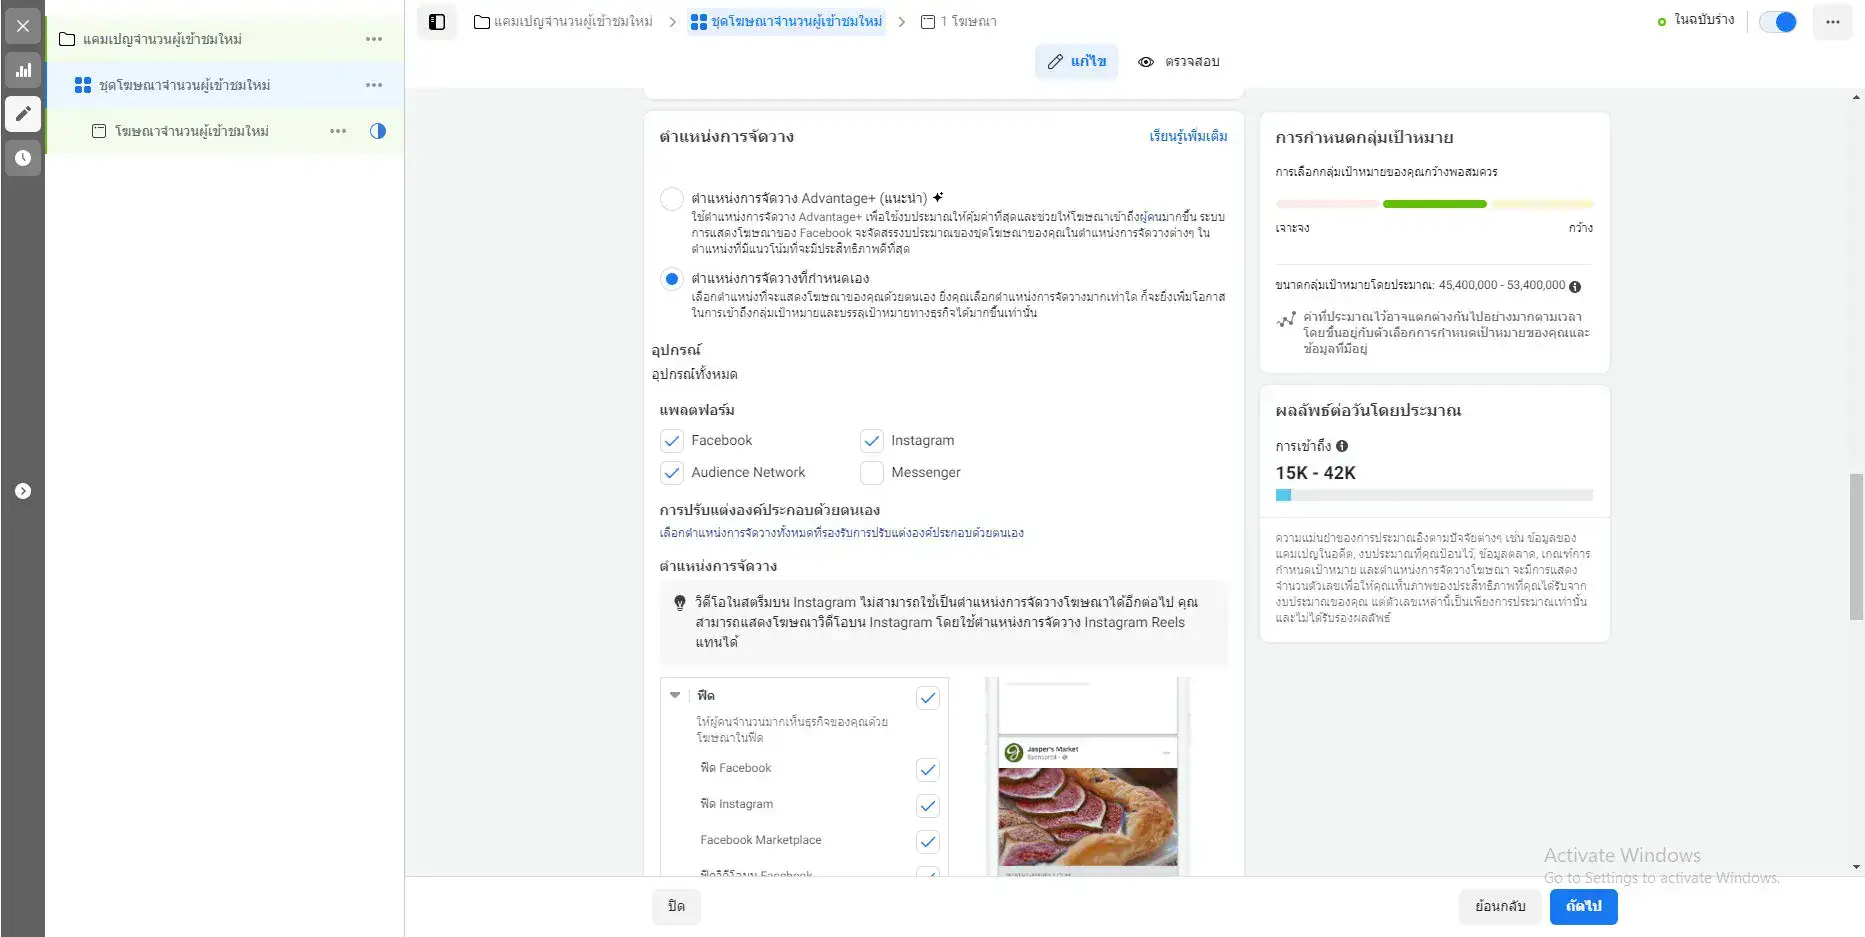Click info icon next to estimated audience size
Viewport: 1865px width, 937px height.
[1575, 287]
